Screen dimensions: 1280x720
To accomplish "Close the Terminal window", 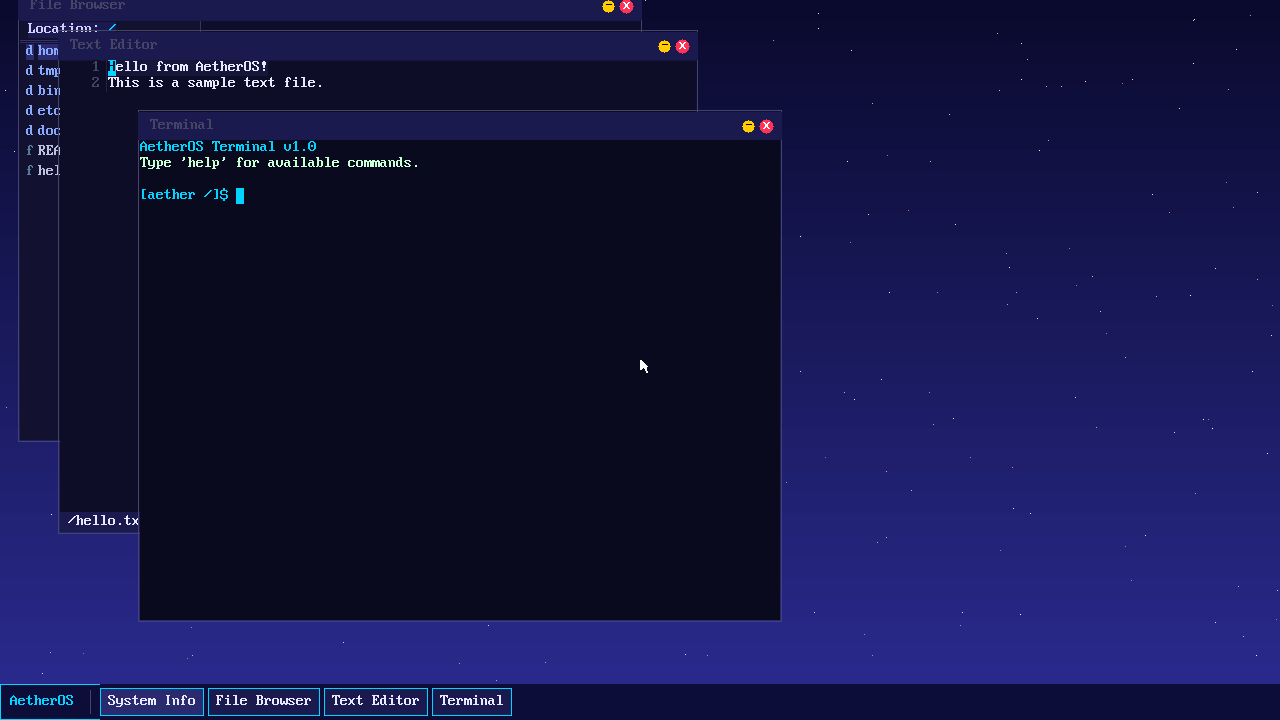I will point(766,126).
